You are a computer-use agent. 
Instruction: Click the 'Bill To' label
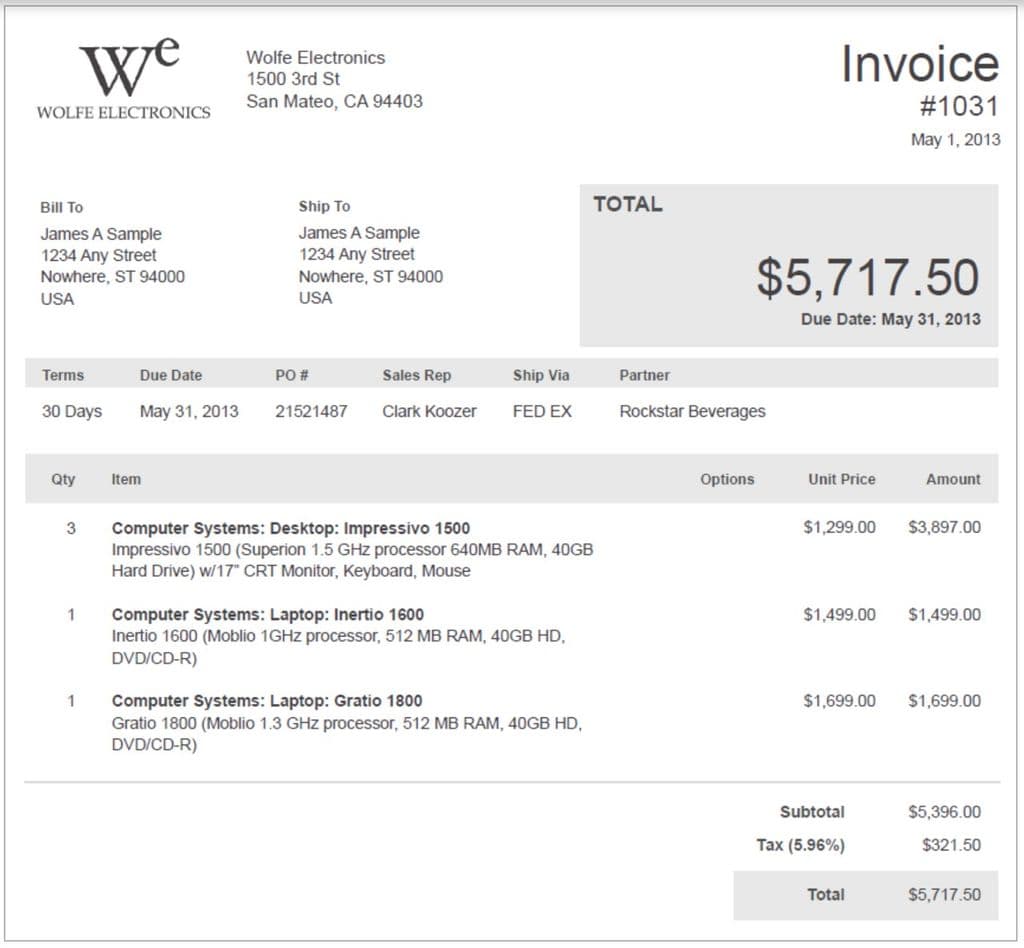(61, 208)
